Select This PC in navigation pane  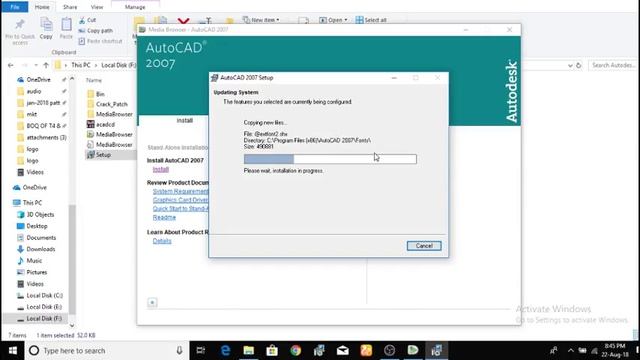(27, 203)
